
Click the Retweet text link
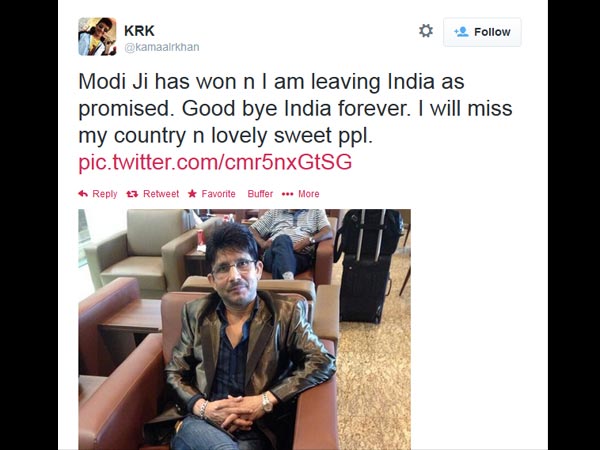(x=161, y=194)
